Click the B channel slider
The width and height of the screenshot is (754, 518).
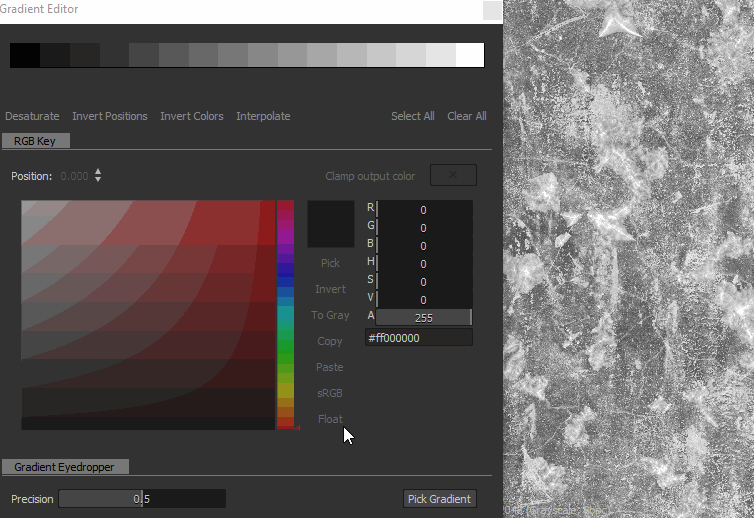(x=424, y=246)
